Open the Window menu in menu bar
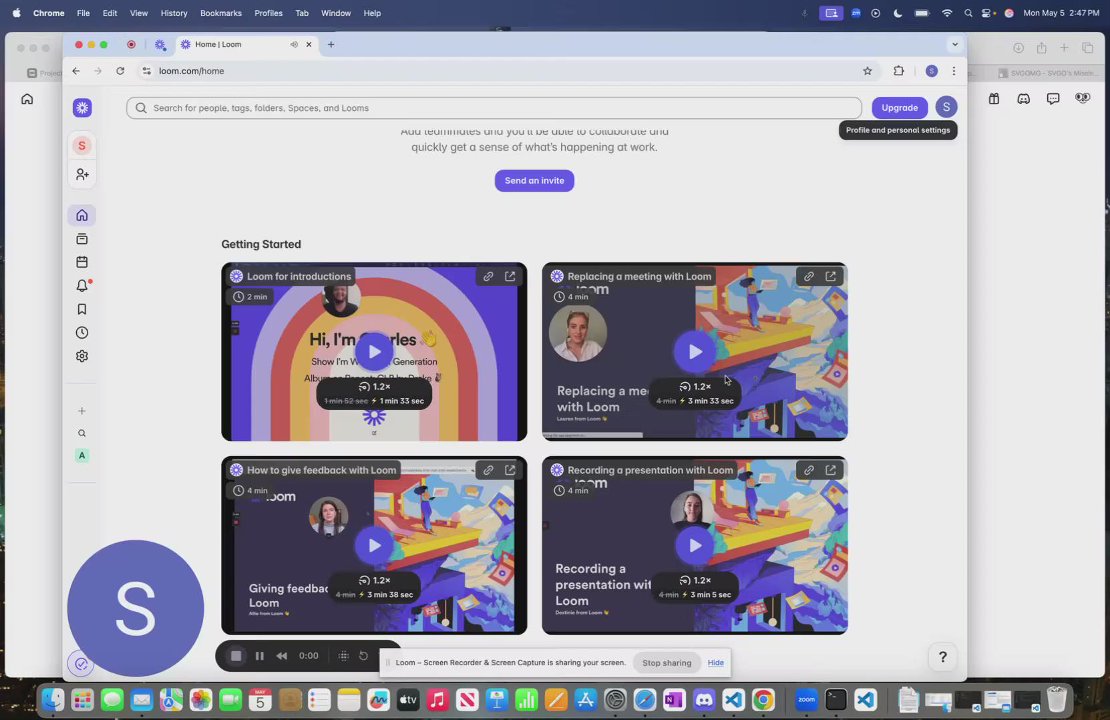Image resolution: width=1110 pixels, height=720 pixels. (x=336, y=13)
